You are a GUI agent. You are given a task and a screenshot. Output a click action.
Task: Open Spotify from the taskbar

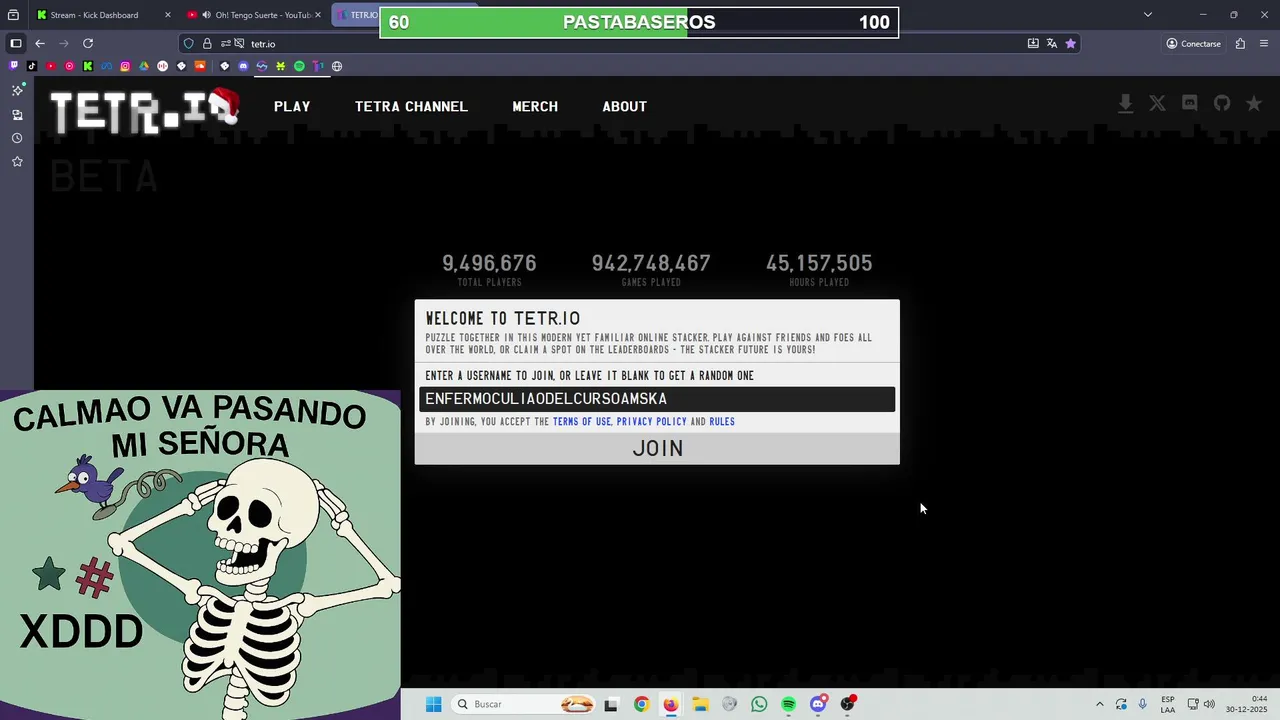click(x=788, y=704)
